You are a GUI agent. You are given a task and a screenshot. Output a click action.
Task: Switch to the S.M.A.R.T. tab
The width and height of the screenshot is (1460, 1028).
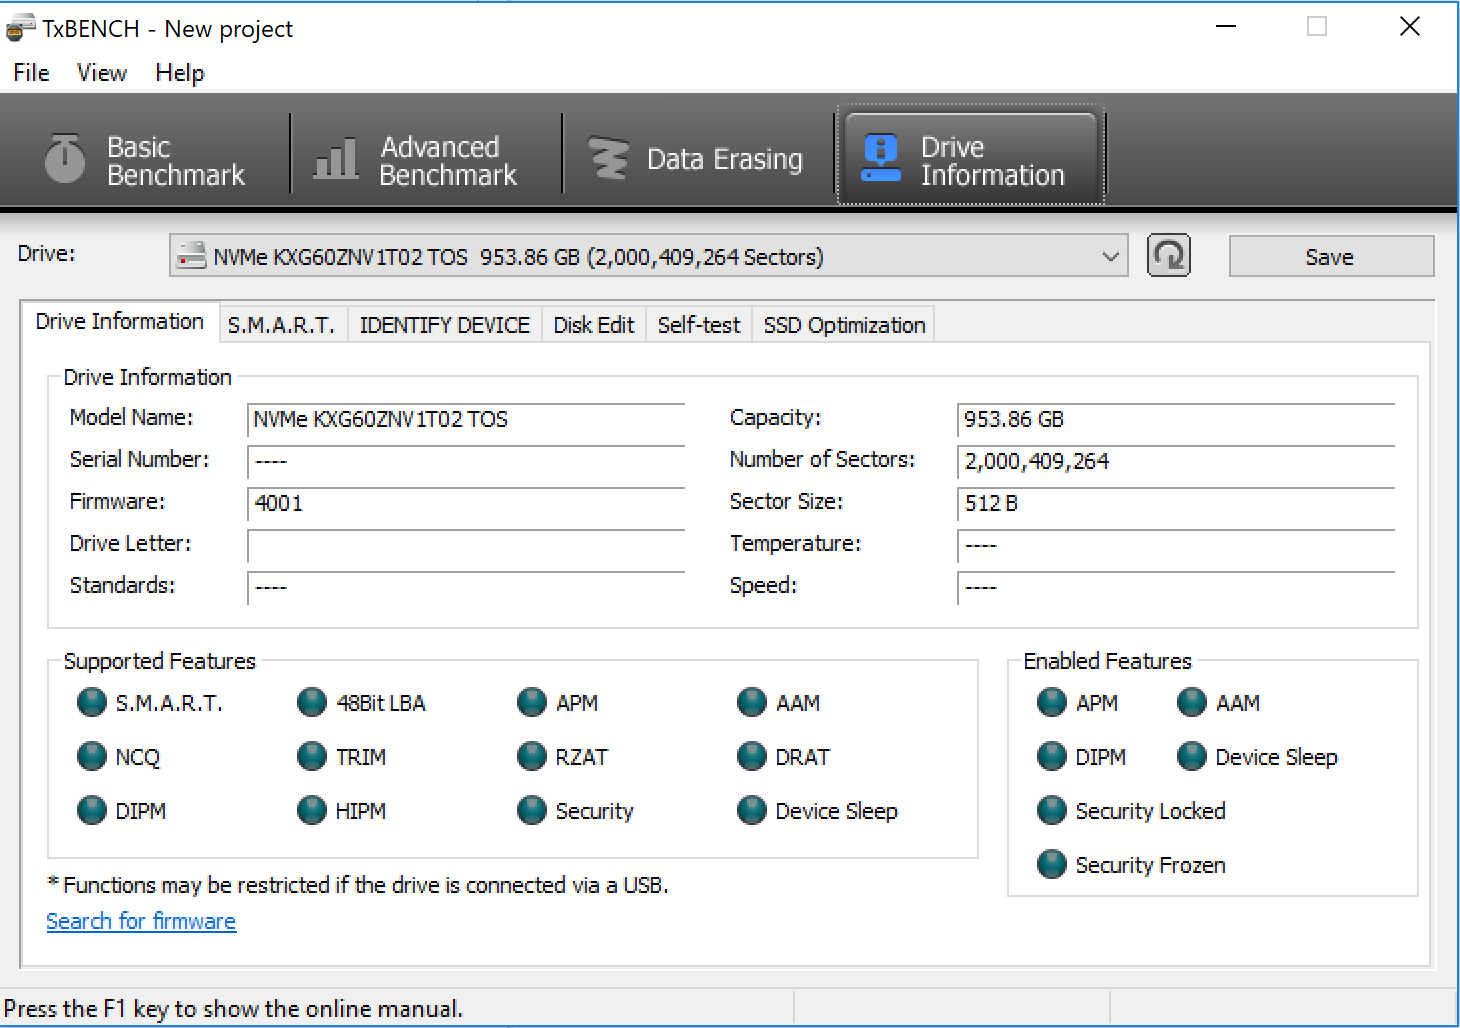click(281, 325)
